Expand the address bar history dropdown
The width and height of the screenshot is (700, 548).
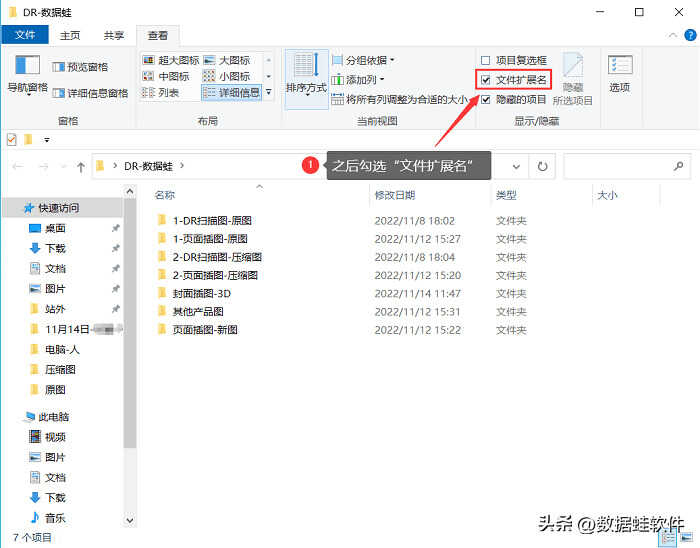click(516, 166)
